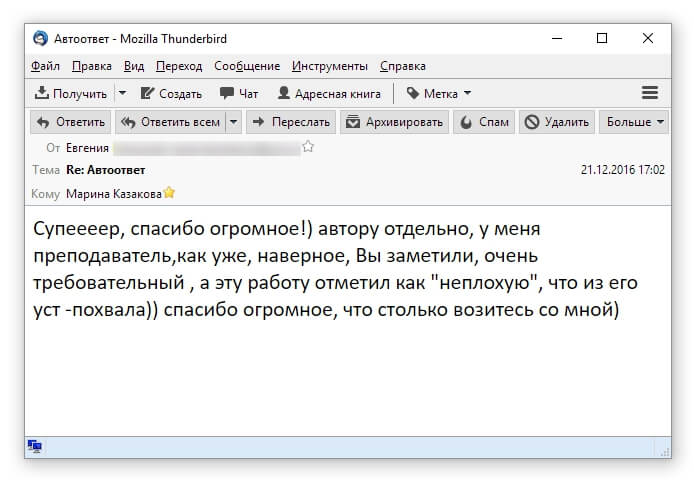Close the Thunderbird window
694x482 pixels.
[x=648, y=39]
